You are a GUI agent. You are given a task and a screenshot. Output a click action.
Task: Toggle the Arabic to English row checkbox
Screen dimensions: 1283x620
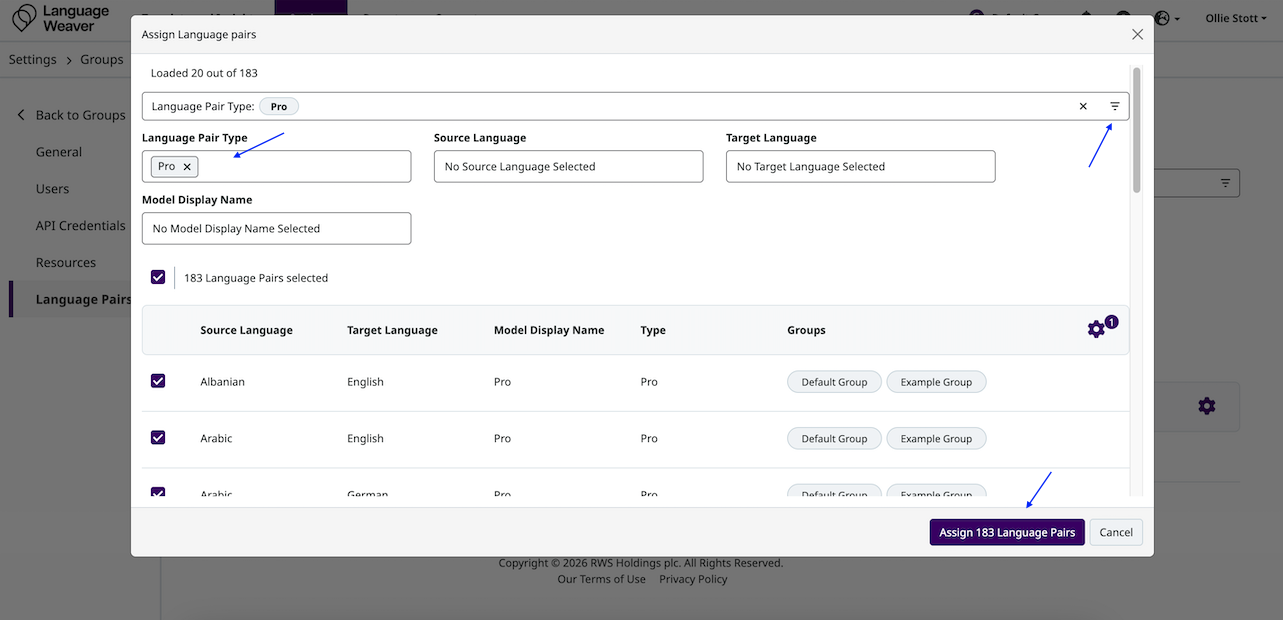coord(158,437)
